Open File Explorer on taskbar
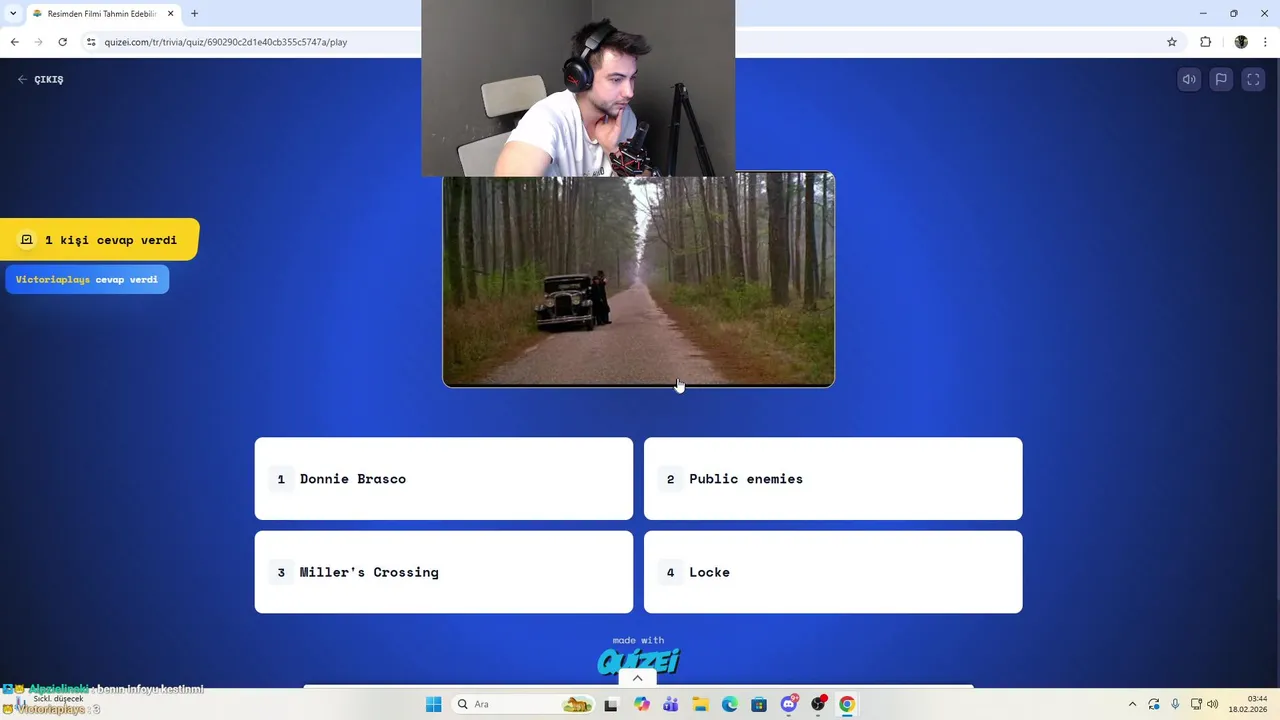This screenshot has height=720, width=1280. click(700, 704)
